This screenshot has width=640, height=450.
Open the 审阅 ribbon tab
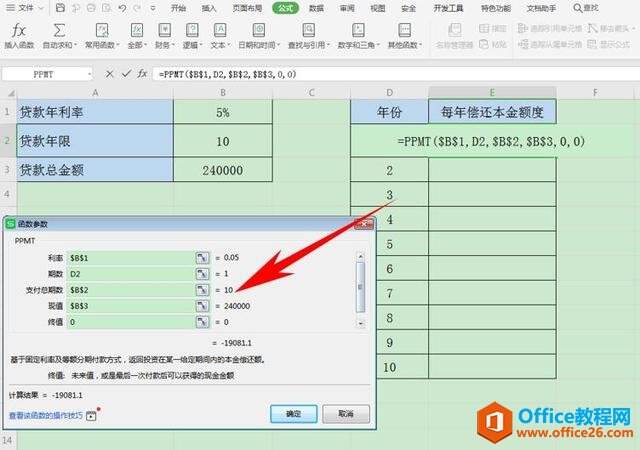(347, 8)
